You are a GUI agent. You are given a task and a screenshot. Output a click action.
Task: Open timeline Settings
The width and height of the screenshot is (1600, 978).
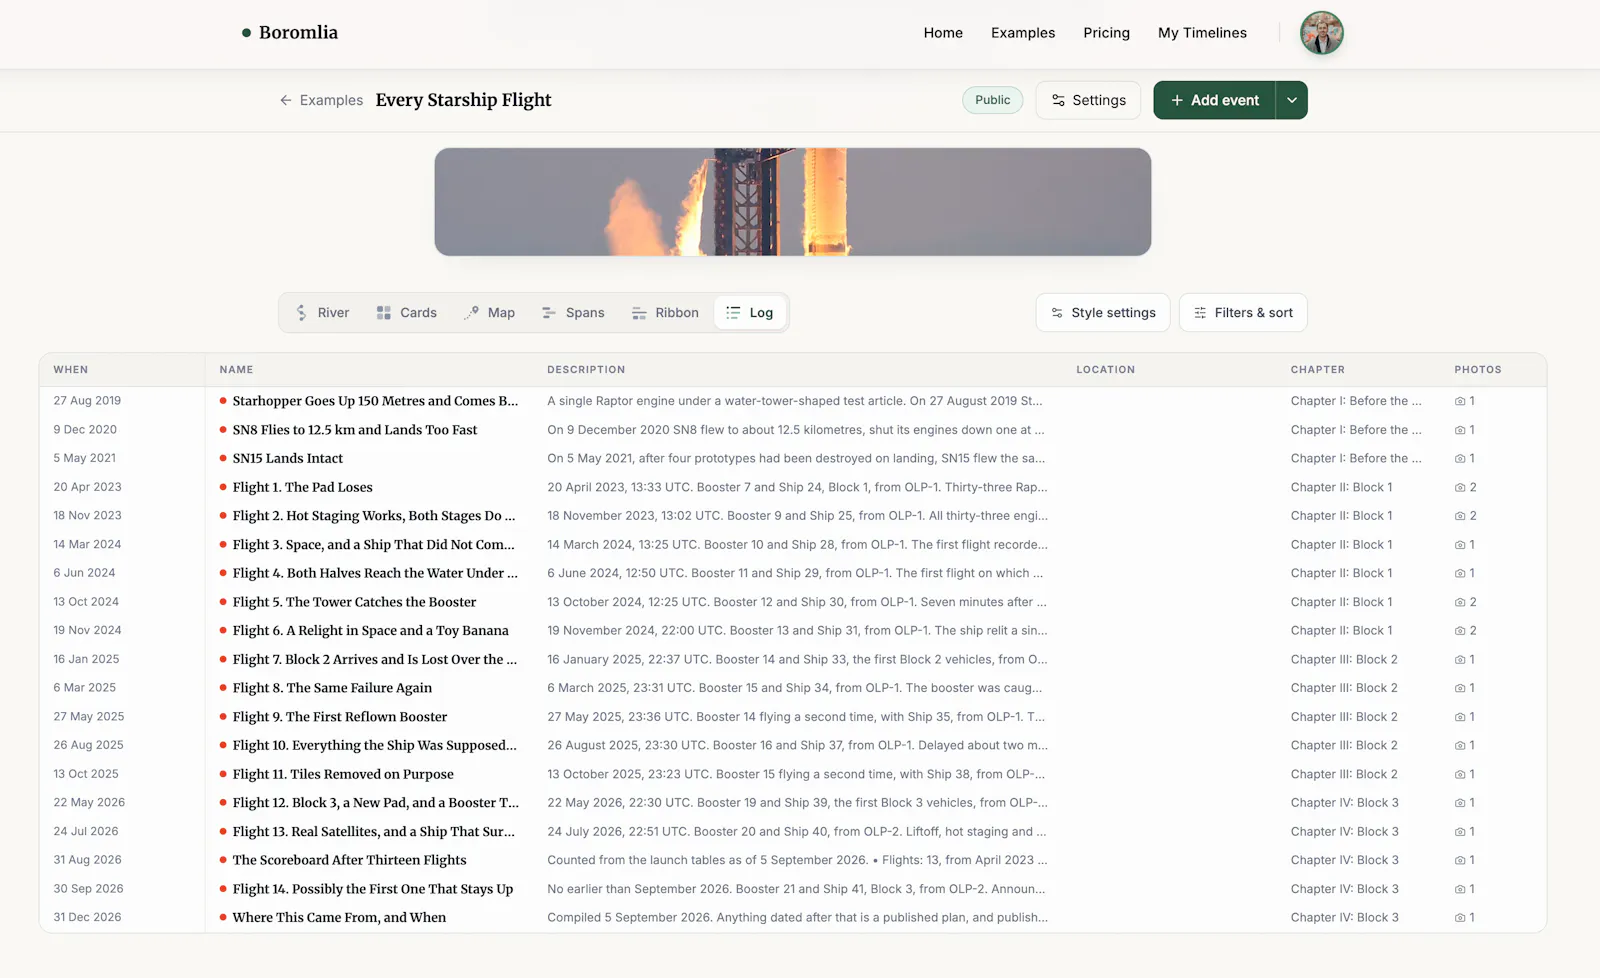pos(1088,100)
